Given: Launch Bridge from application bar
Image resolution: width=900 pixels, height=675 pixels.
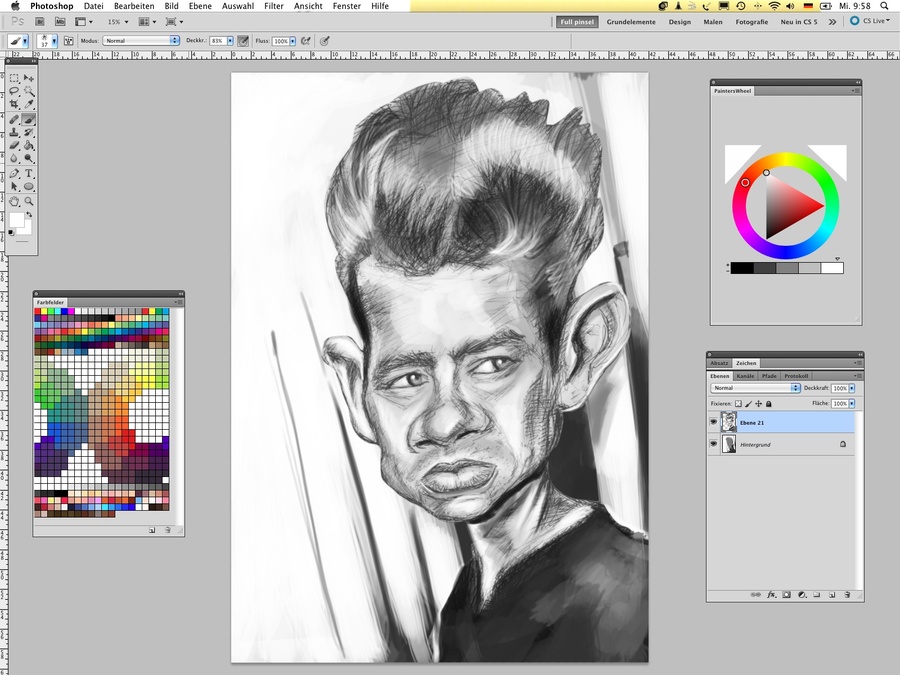Looking at the screenshot, I should tap(40, 22).
